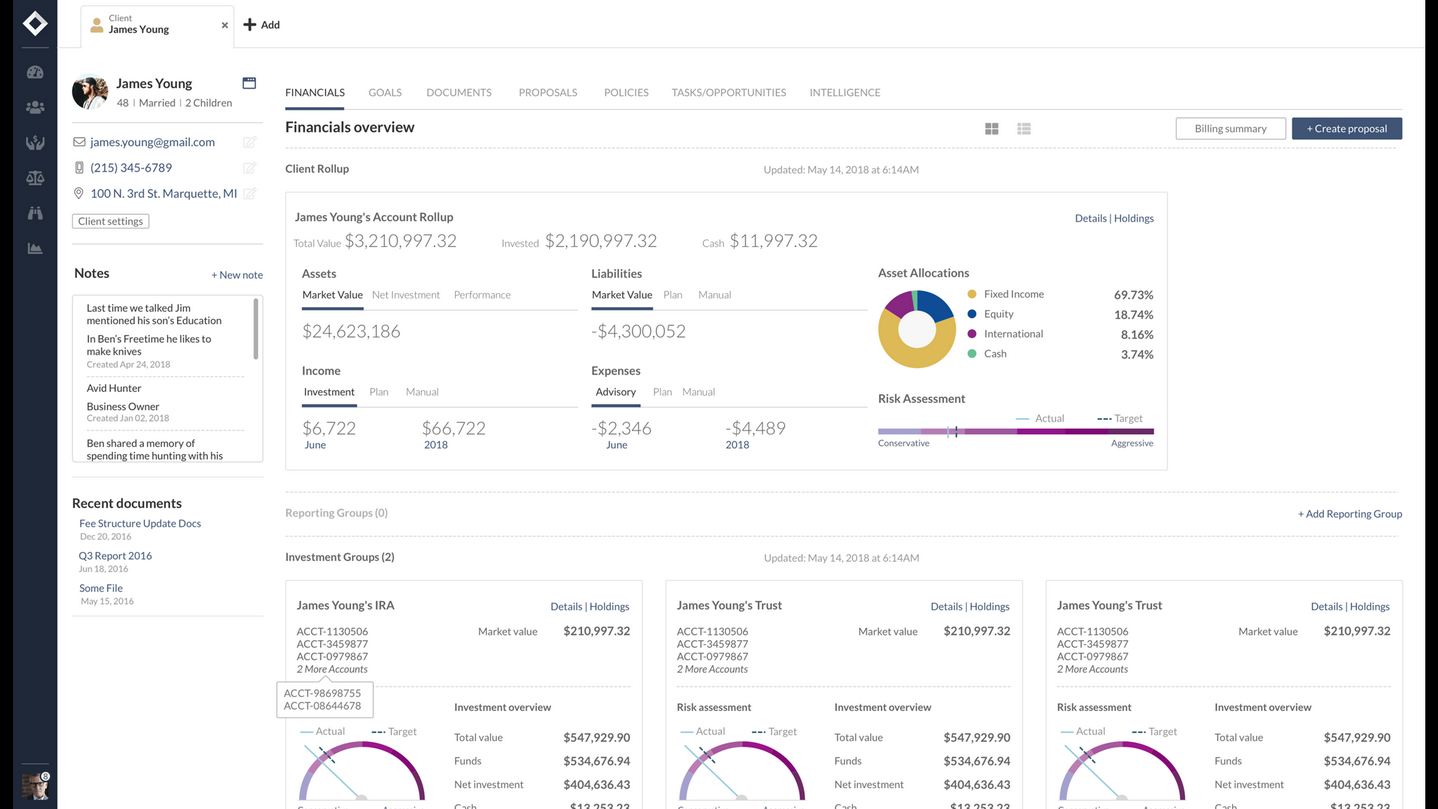Screen dimensions: 1438x809
Task: Click the edit icon beside the email address
Action: (249, 142)
